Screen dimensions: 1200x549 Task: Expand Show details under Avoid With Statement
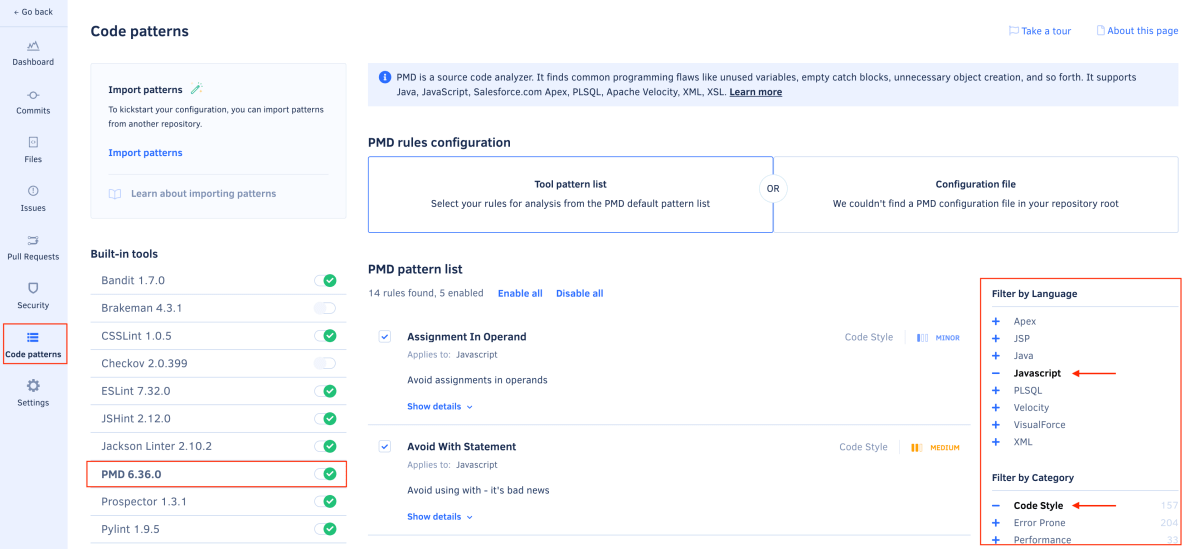pyautogui.click(x=440, y=517)
